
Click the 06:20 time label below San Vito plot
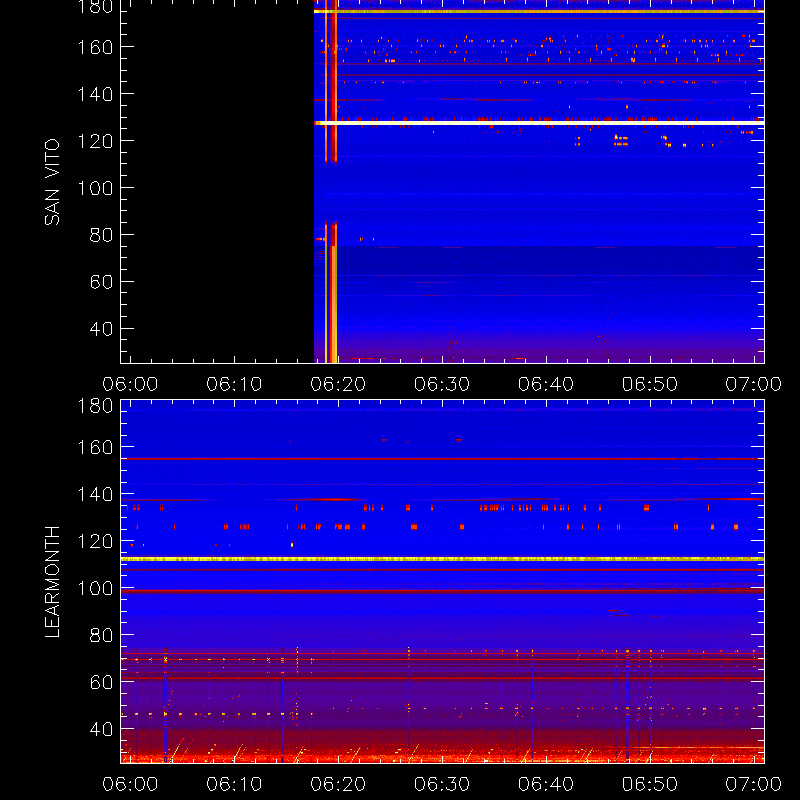click(x=338, y=384)
